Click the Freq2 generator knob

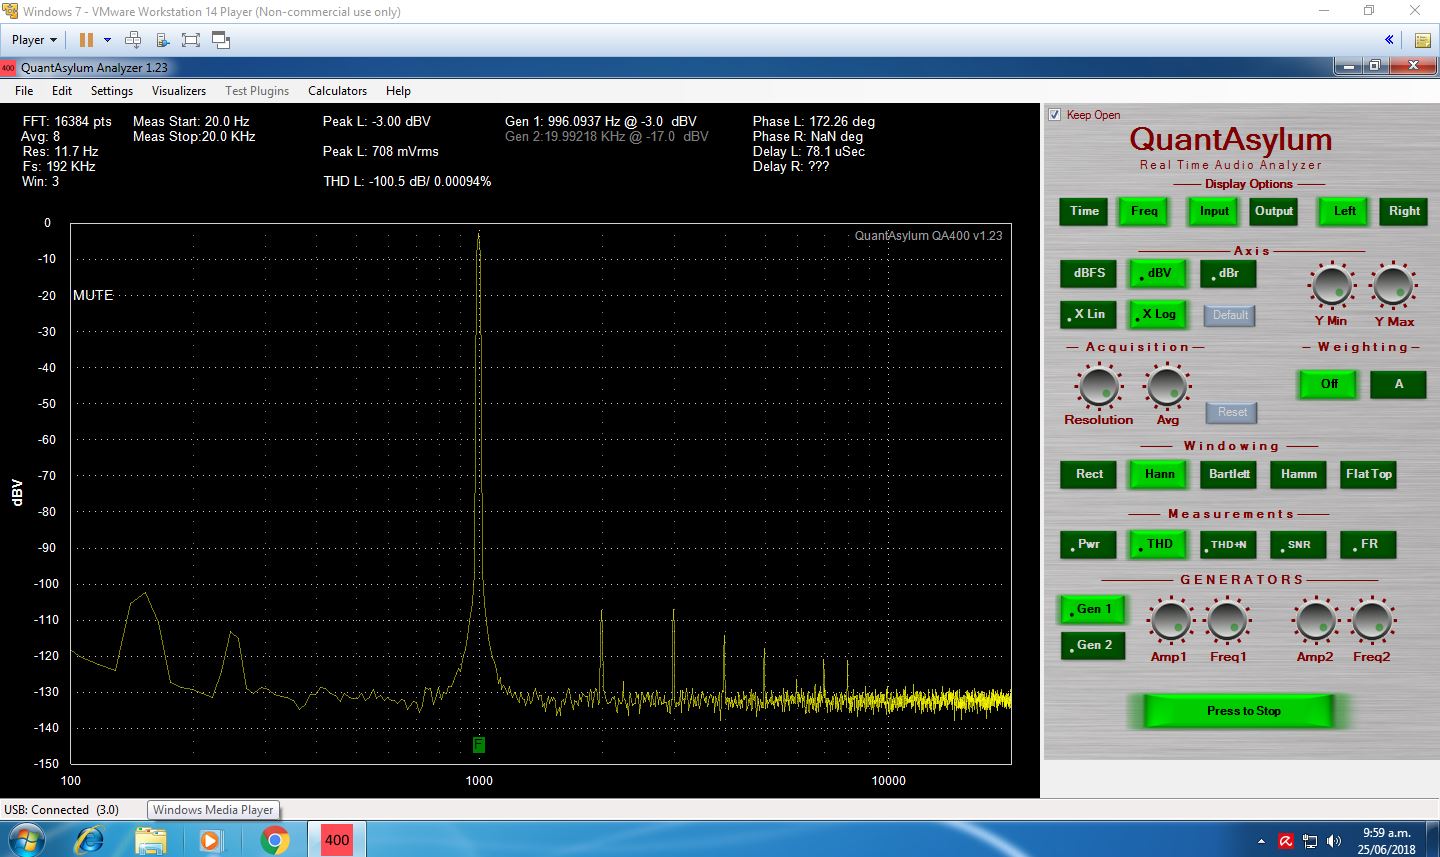click(1372, 621)
